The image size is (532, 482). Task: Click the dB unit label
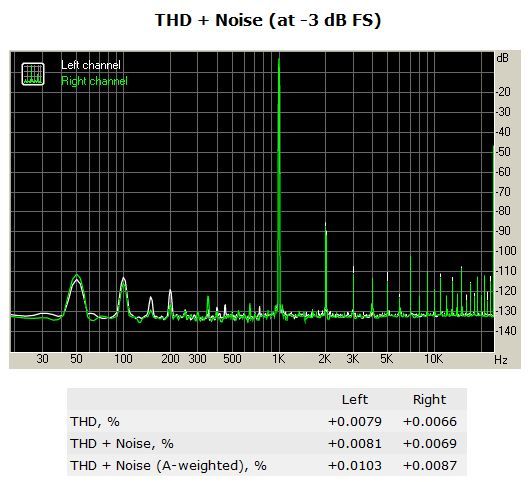(502, 58)
